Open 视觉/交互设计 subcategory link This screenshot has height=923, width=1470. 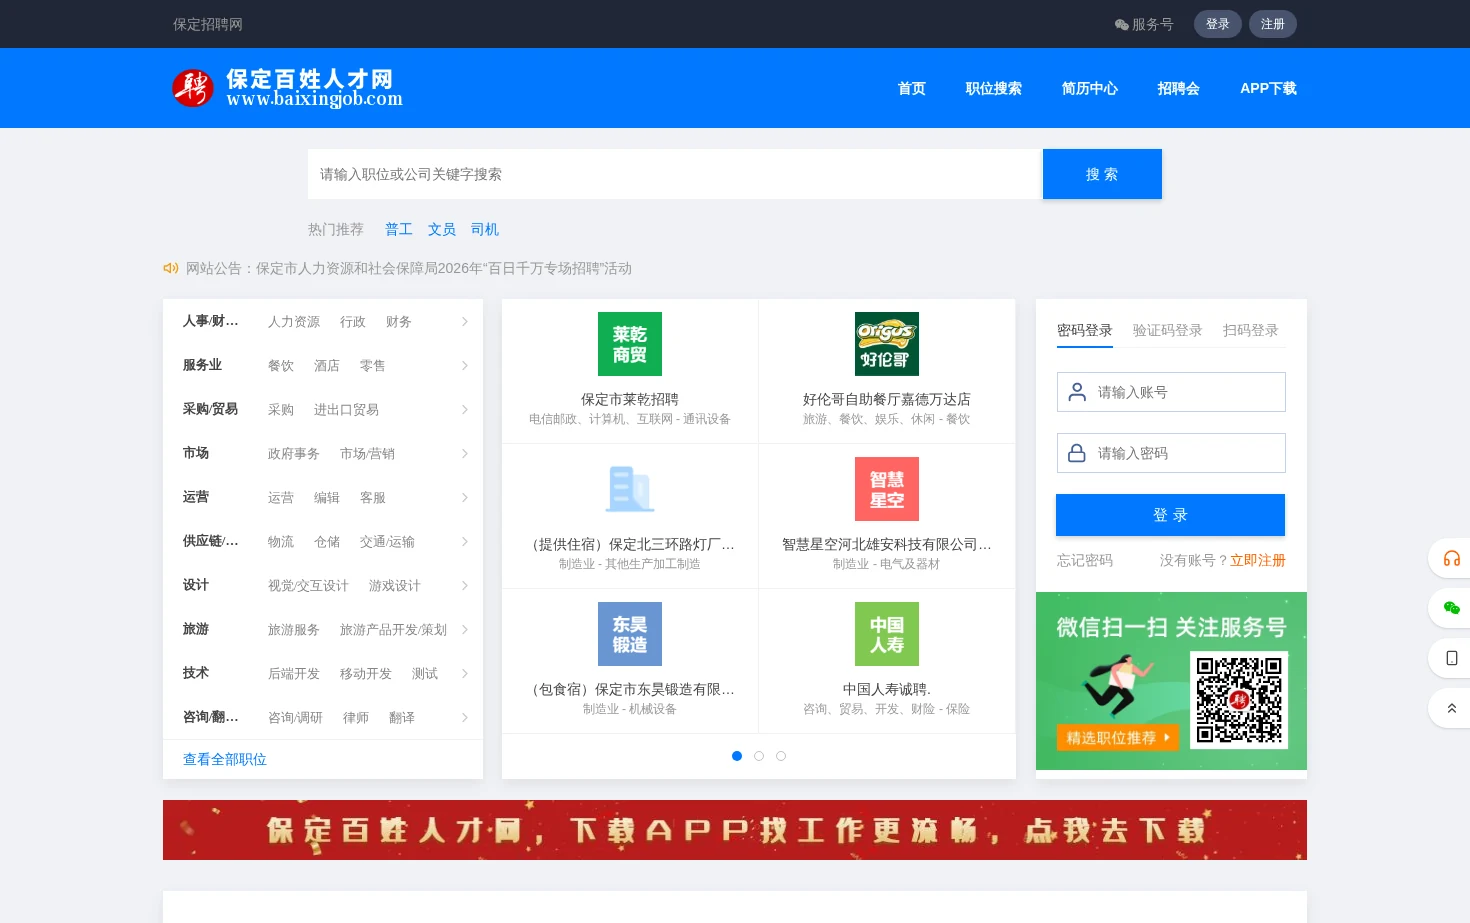click(308, 585)
